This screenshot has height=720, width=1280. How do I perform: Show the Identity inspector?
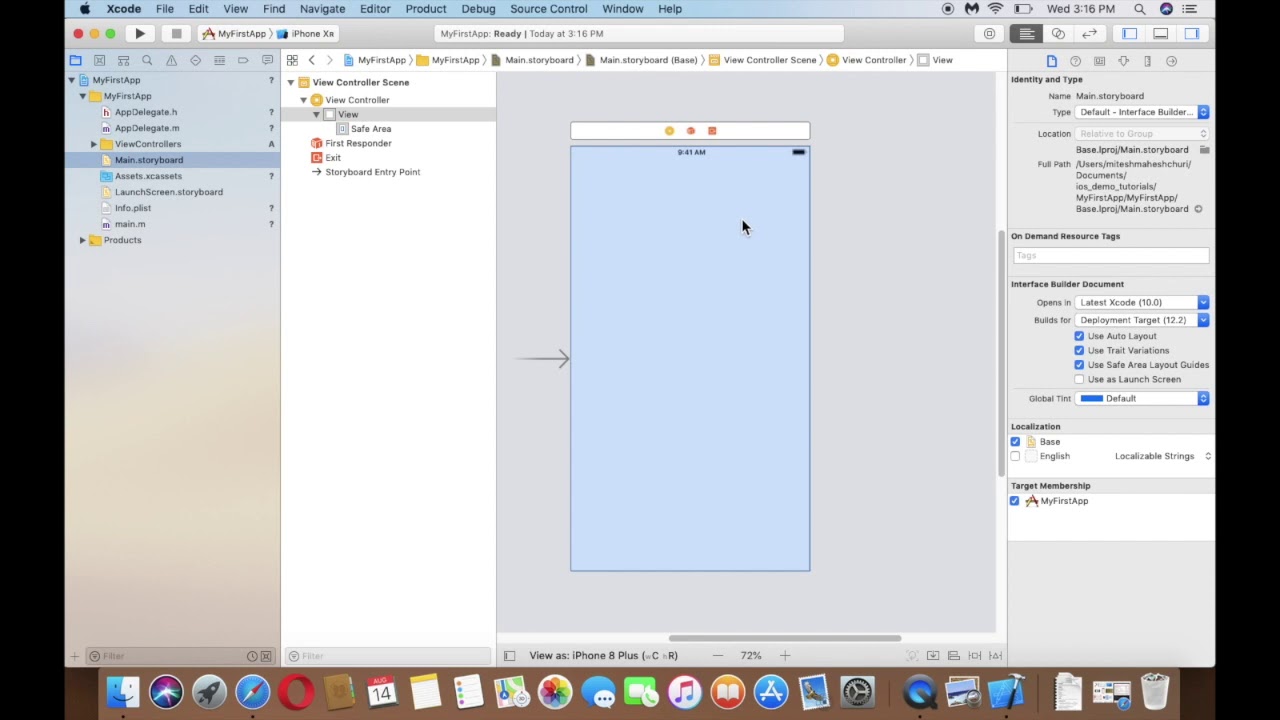[1099, 61]
